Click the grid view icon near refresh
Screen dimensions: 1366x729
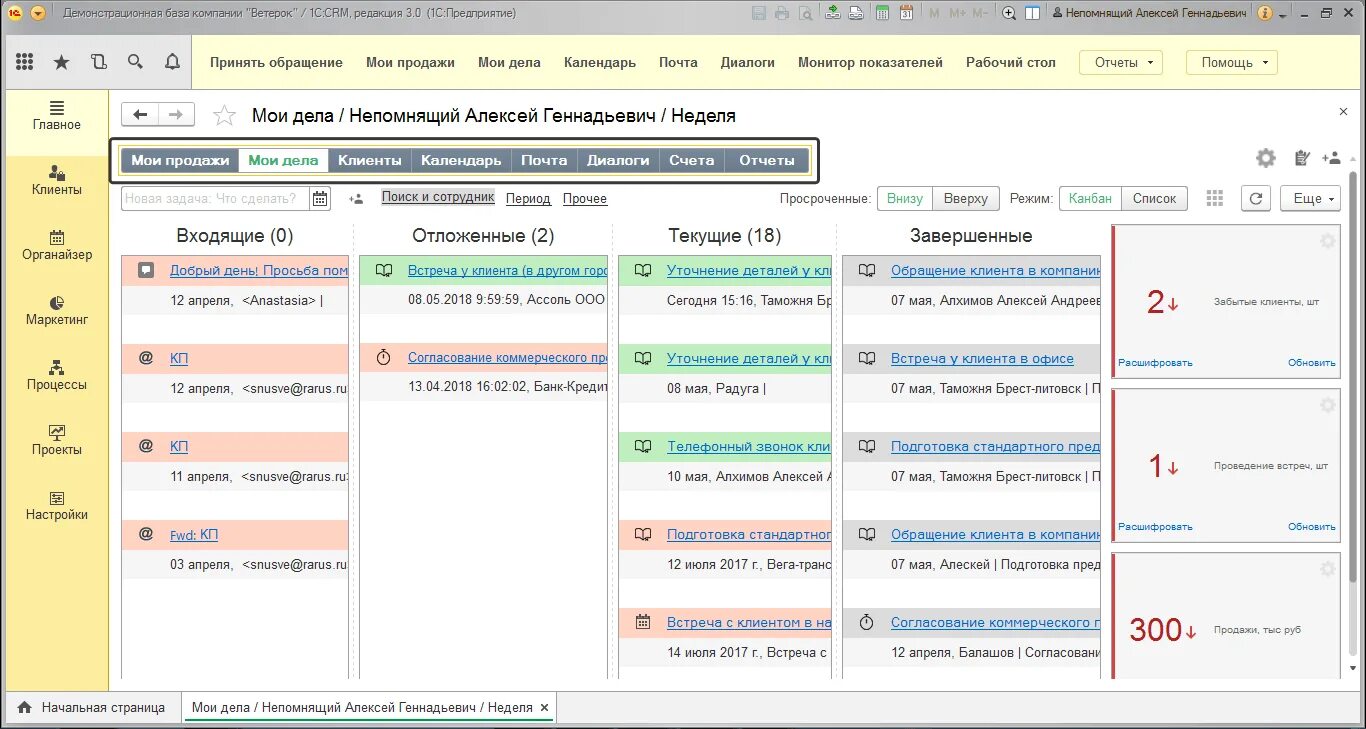(x=1215, y=198)
